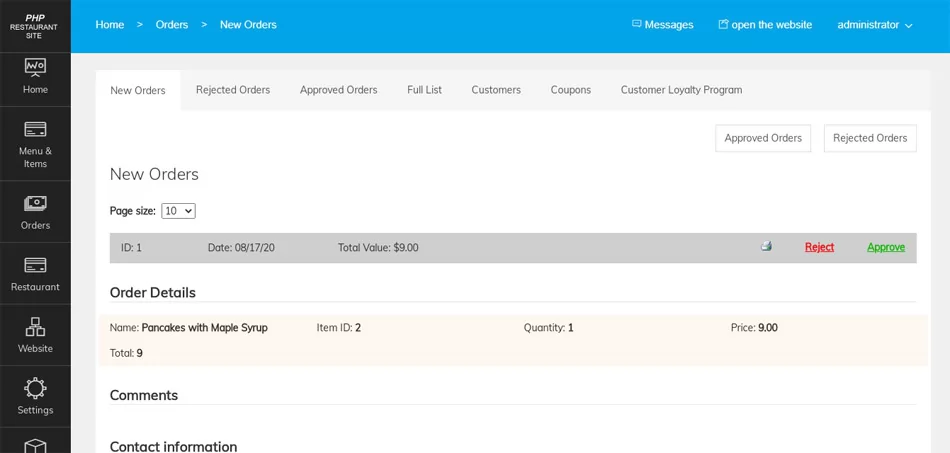The image size is (950, 453).
Task: Switch to the Coupons tab
Action: [x=570, y=90]
